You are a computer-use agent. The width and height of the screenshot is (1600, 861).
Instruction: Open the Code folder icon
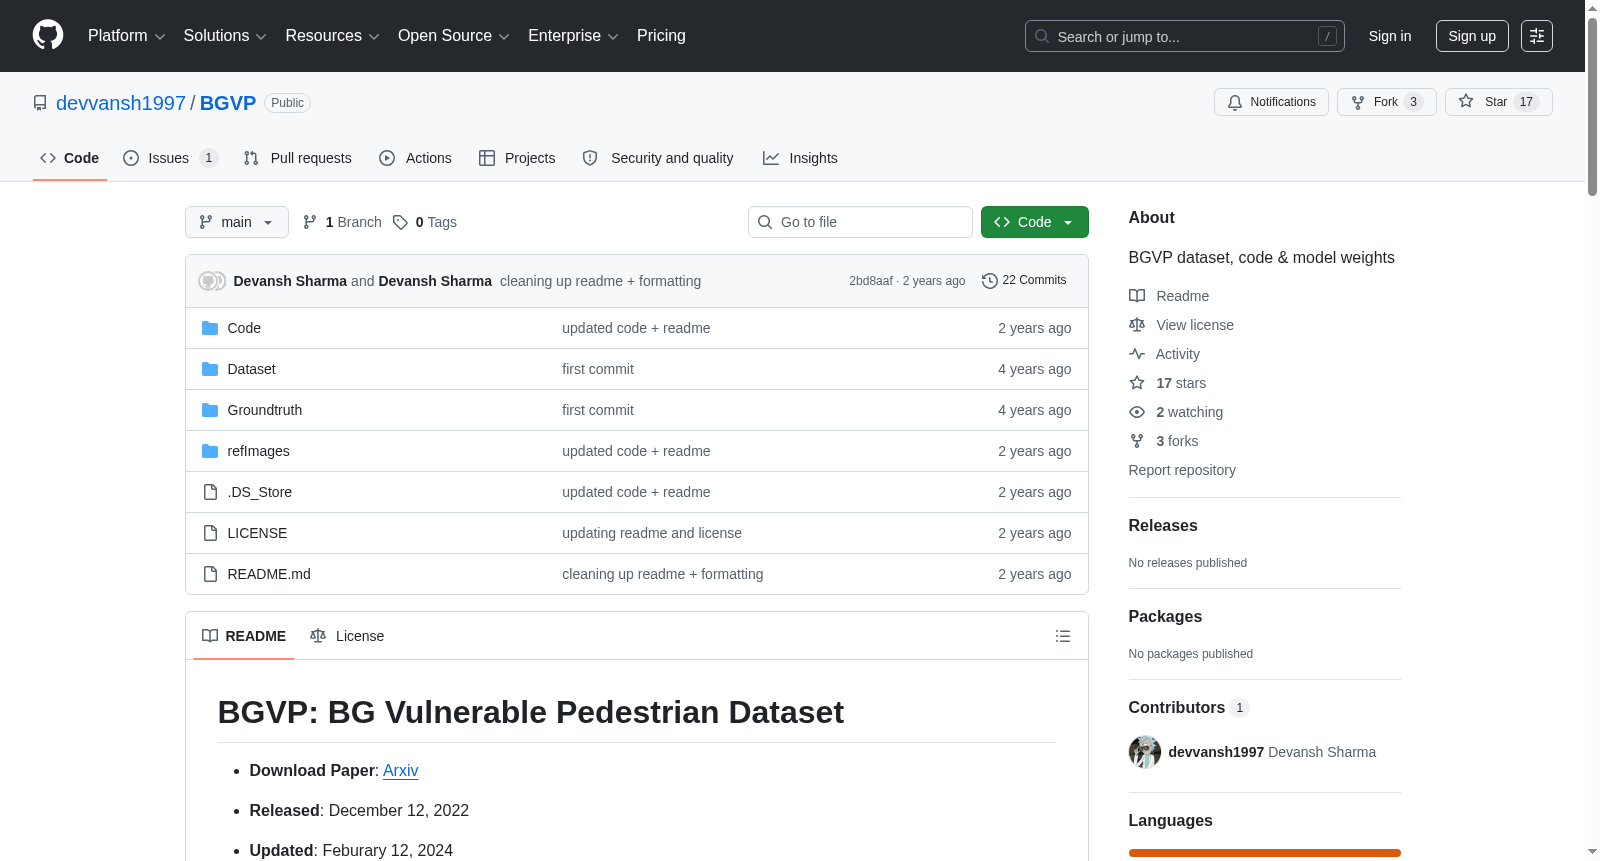point(210,328)
